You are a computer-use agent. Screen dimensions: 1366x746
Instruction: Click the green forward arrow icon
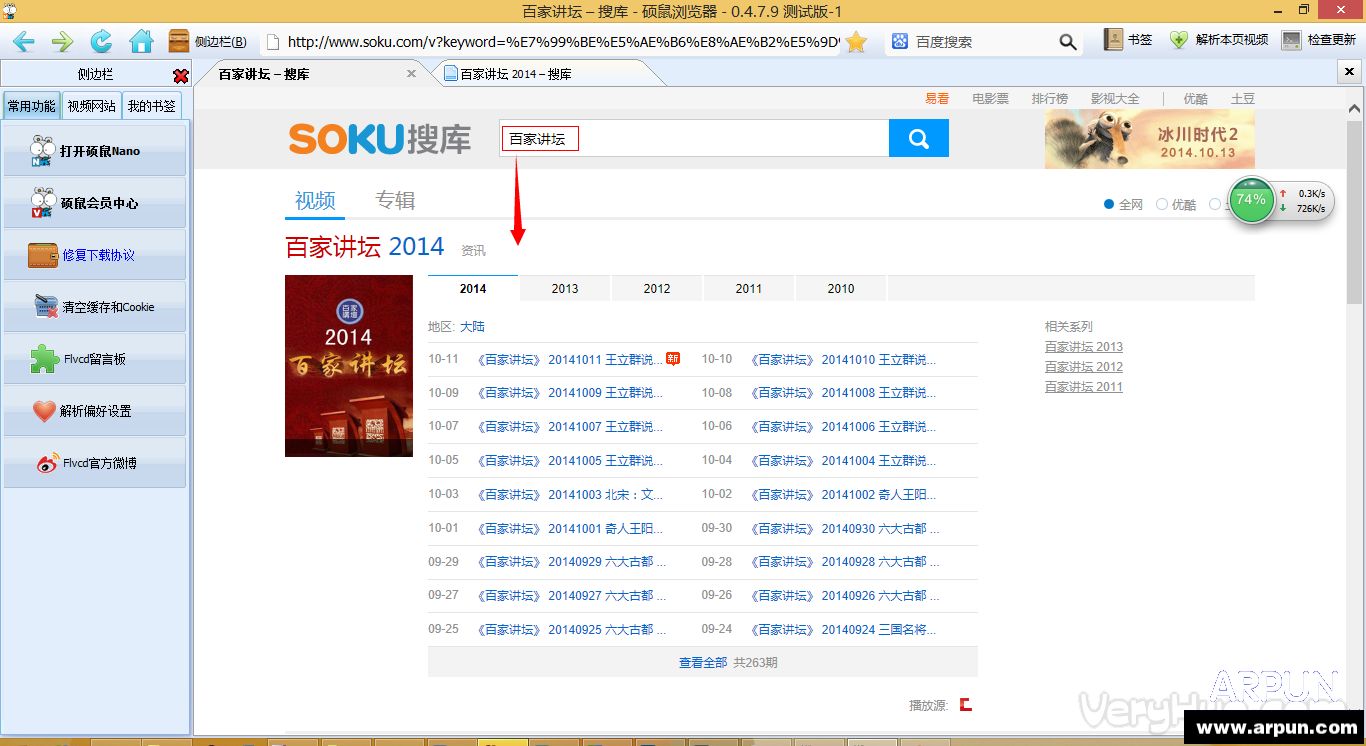click(62, 41)
